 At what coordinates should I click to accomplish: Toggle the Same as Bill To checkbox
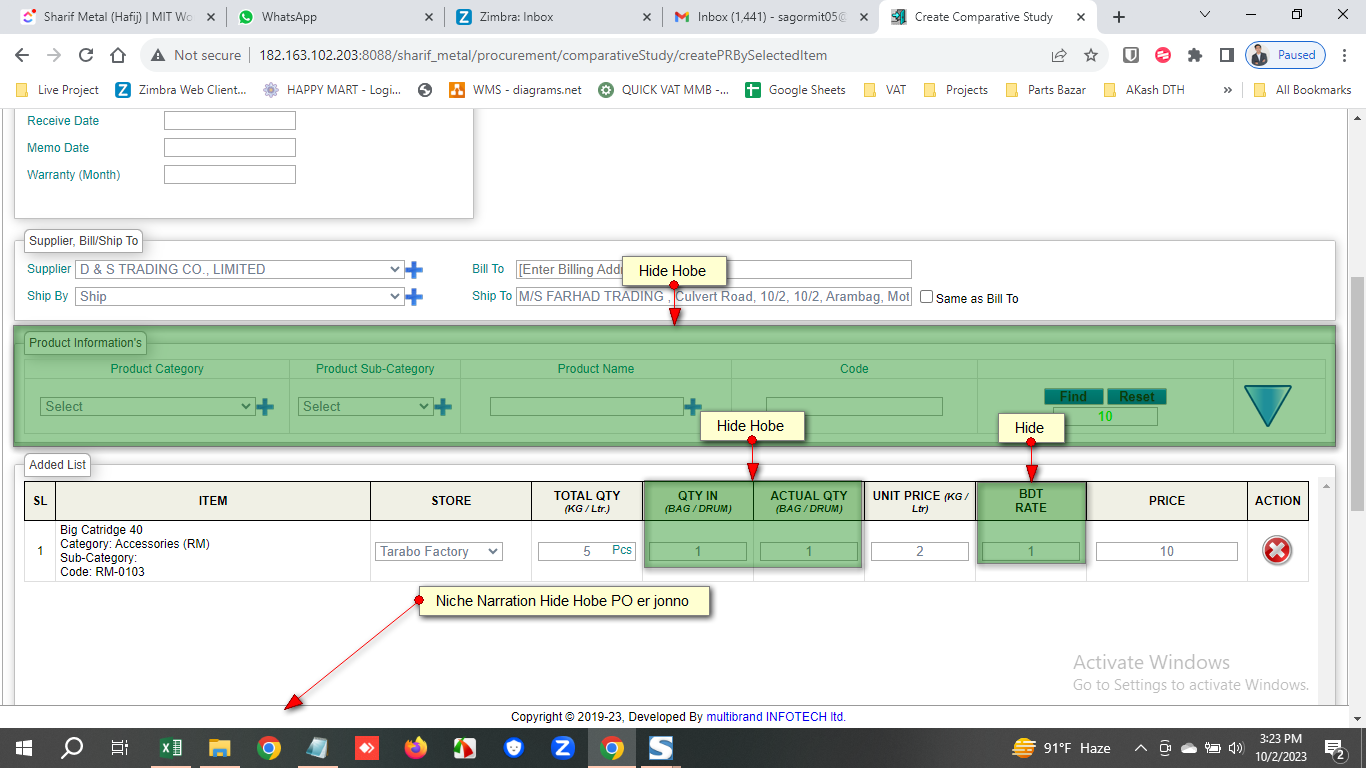point(926,297)
